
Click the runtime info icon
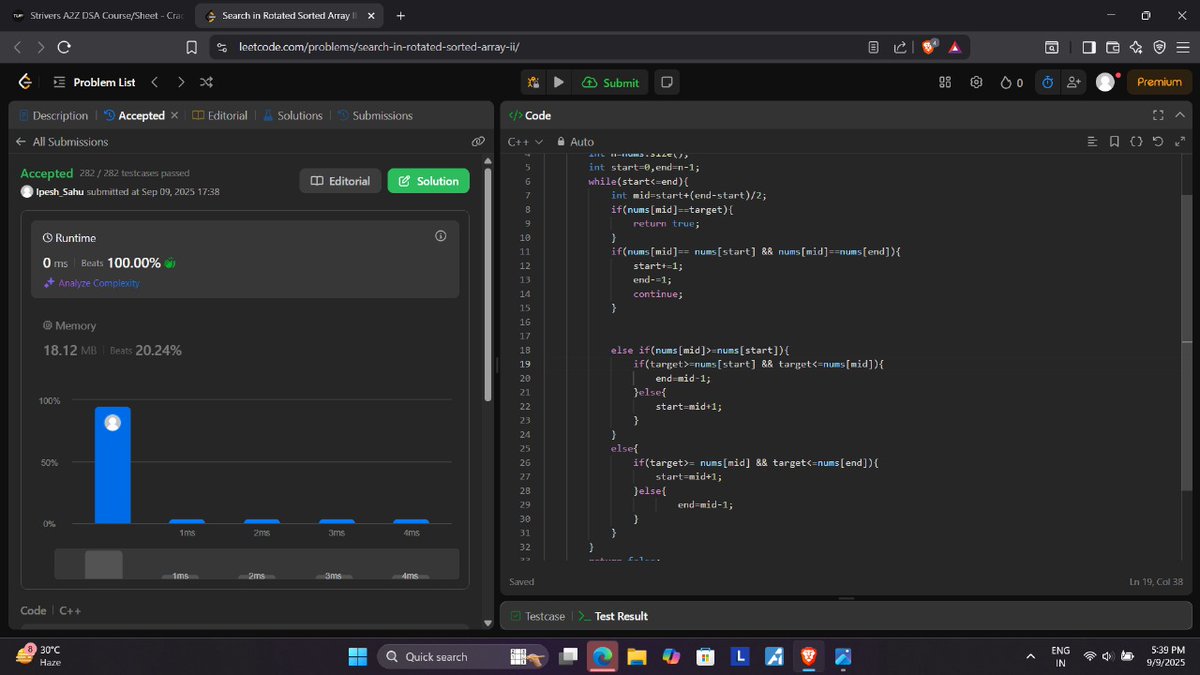pos(441,236)
